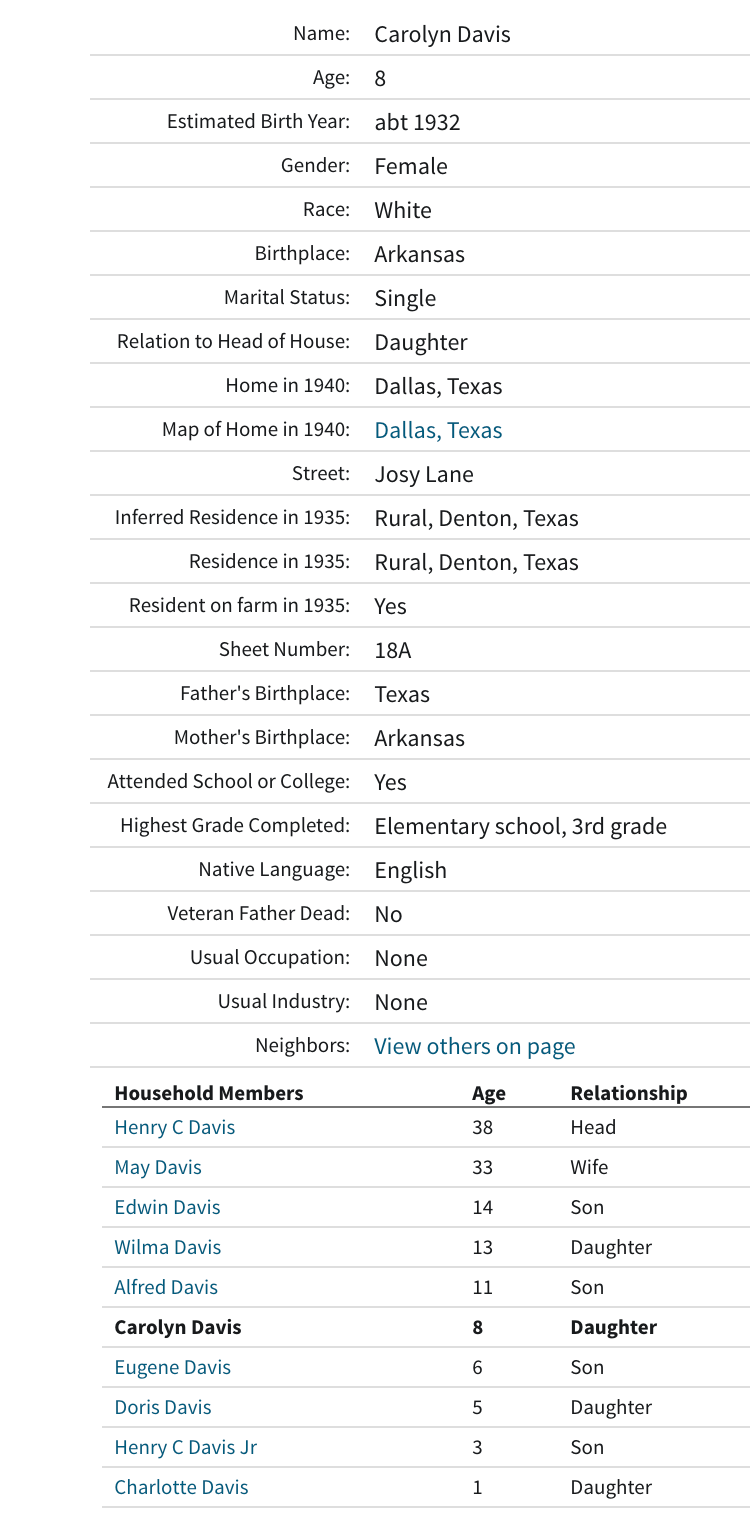Click View others on page link
Viewport: 750px width, 1514px height.
(x=475, y=1046)
